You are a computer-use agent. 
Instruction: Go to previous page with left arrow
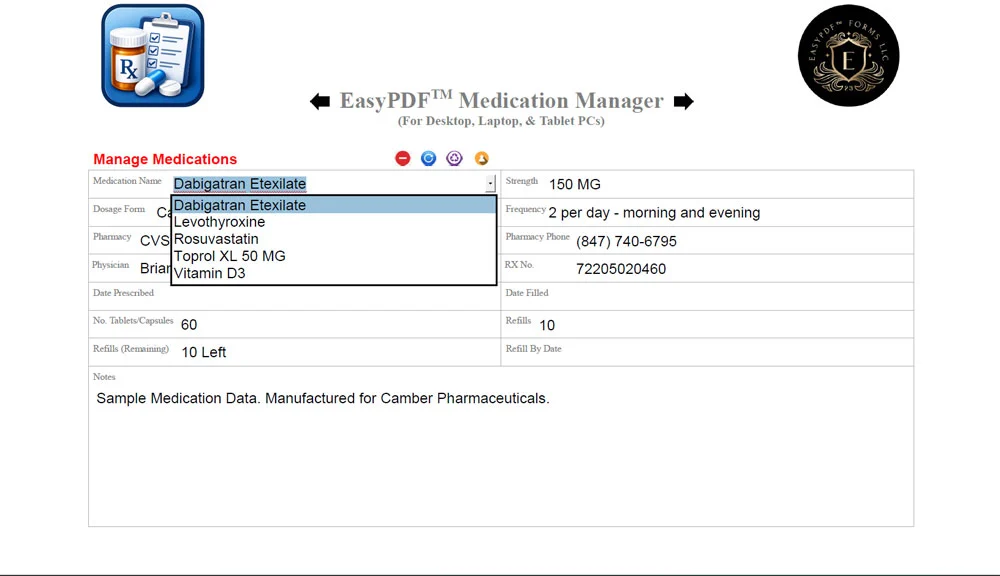320,101
